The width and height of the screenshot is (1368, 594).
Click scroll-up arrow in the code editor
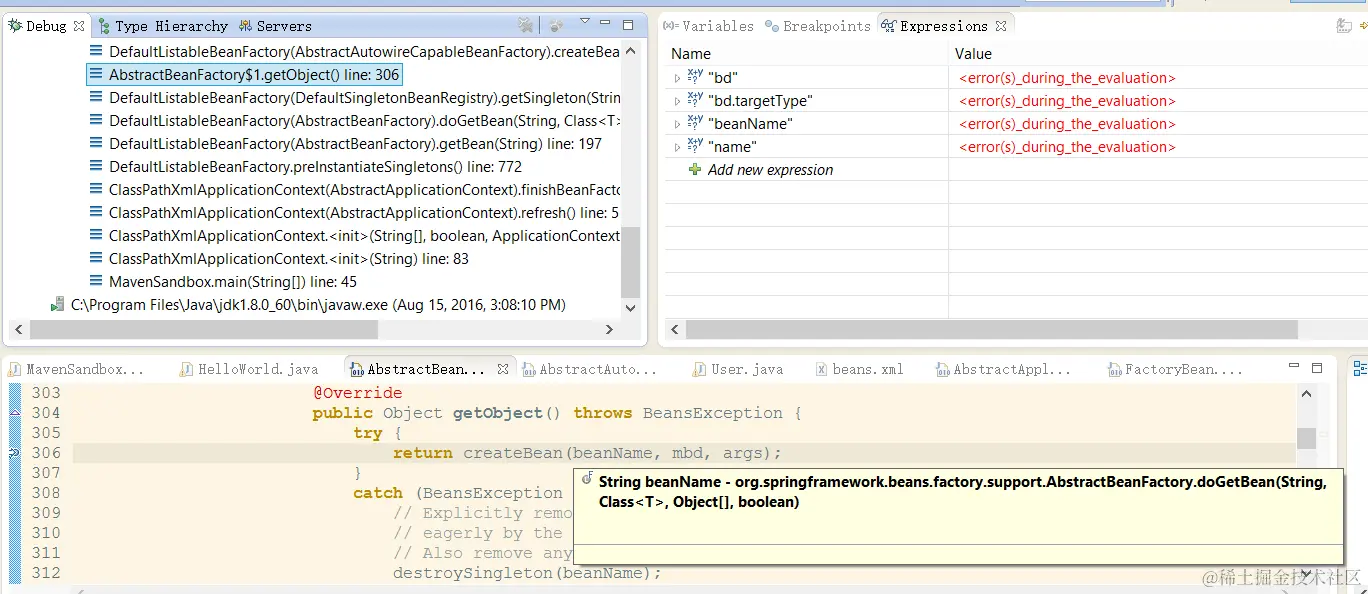coord(1306,396)
